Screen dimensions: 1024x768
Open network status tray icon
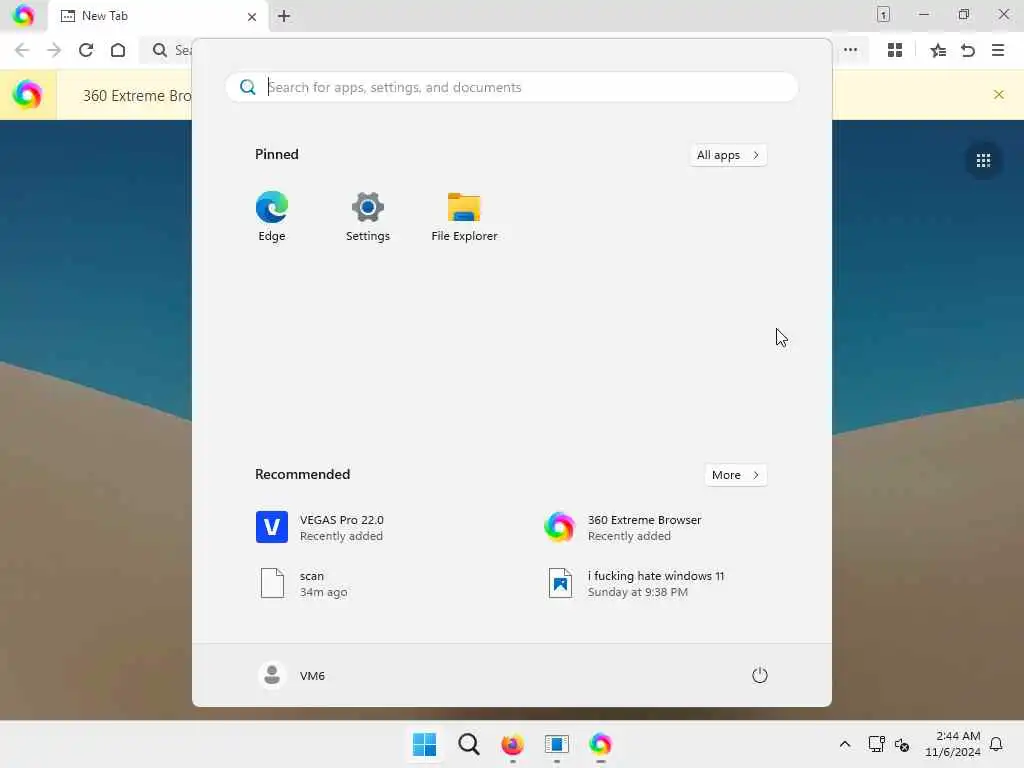[x=876, y=744]
